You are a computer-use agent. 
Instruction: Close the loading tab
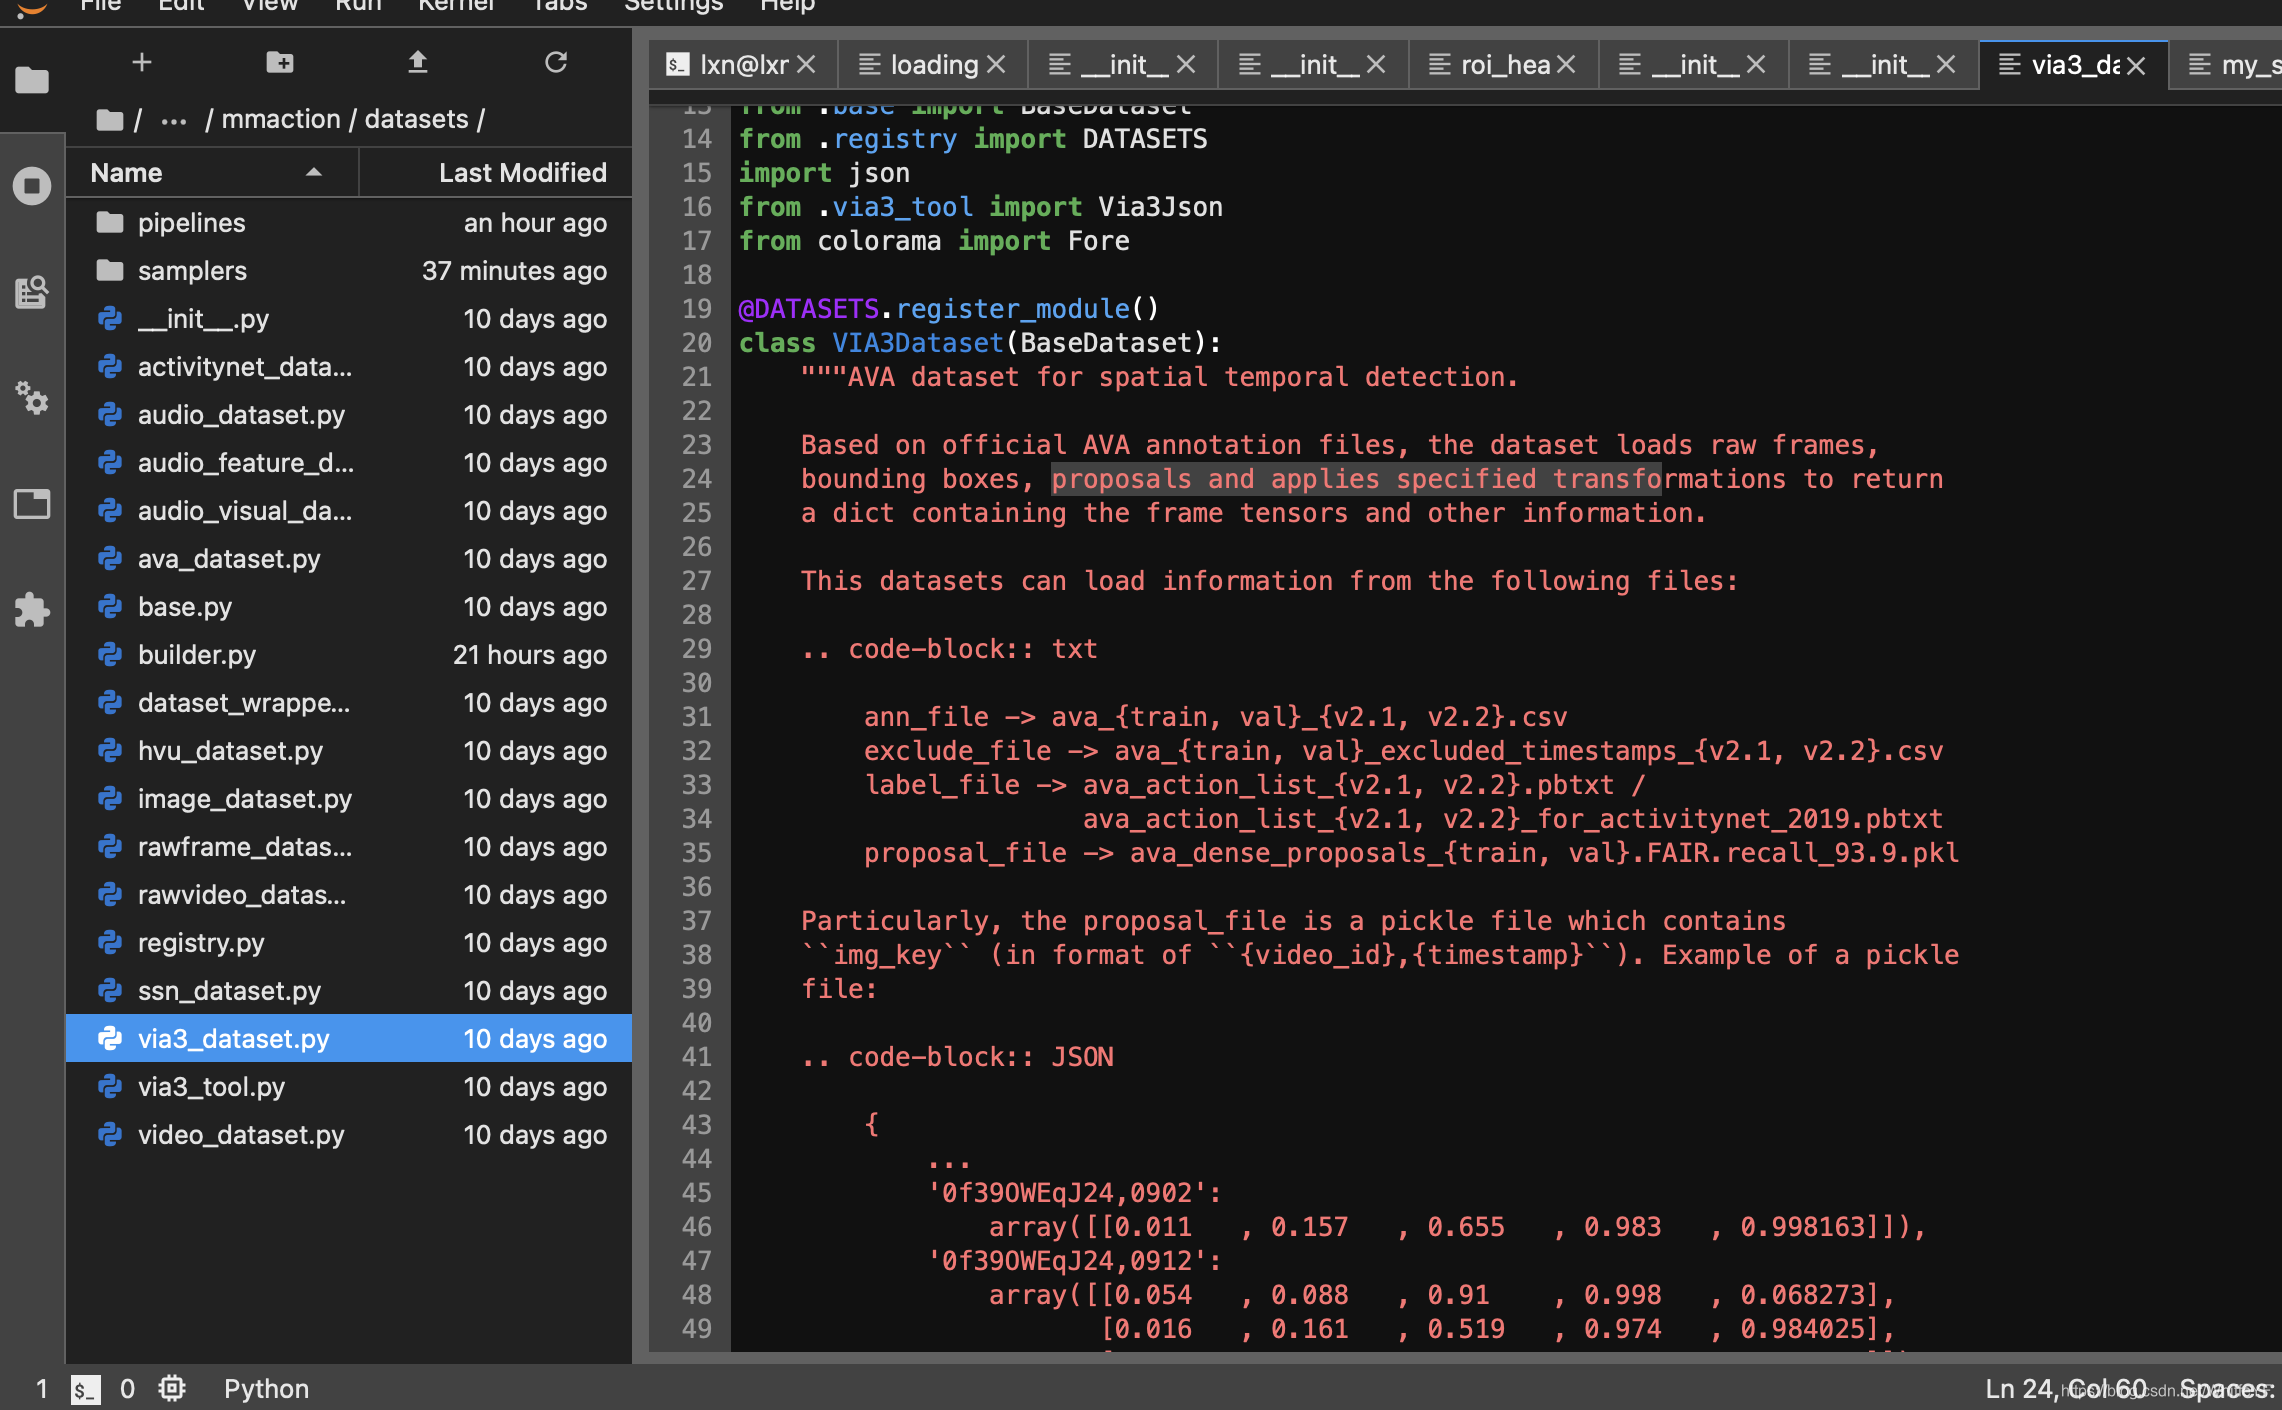[996, 65]
